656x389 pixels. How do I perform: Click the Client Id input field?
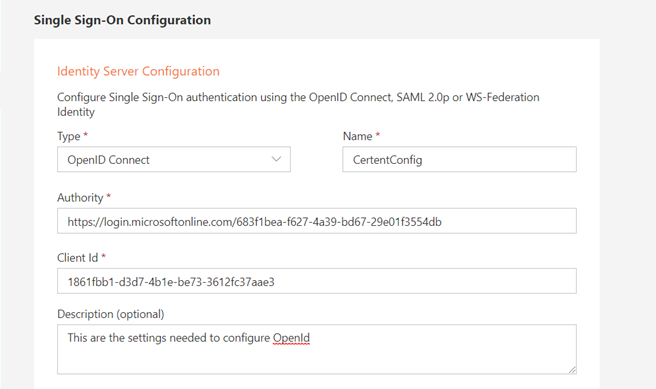(x=317, y=281)
